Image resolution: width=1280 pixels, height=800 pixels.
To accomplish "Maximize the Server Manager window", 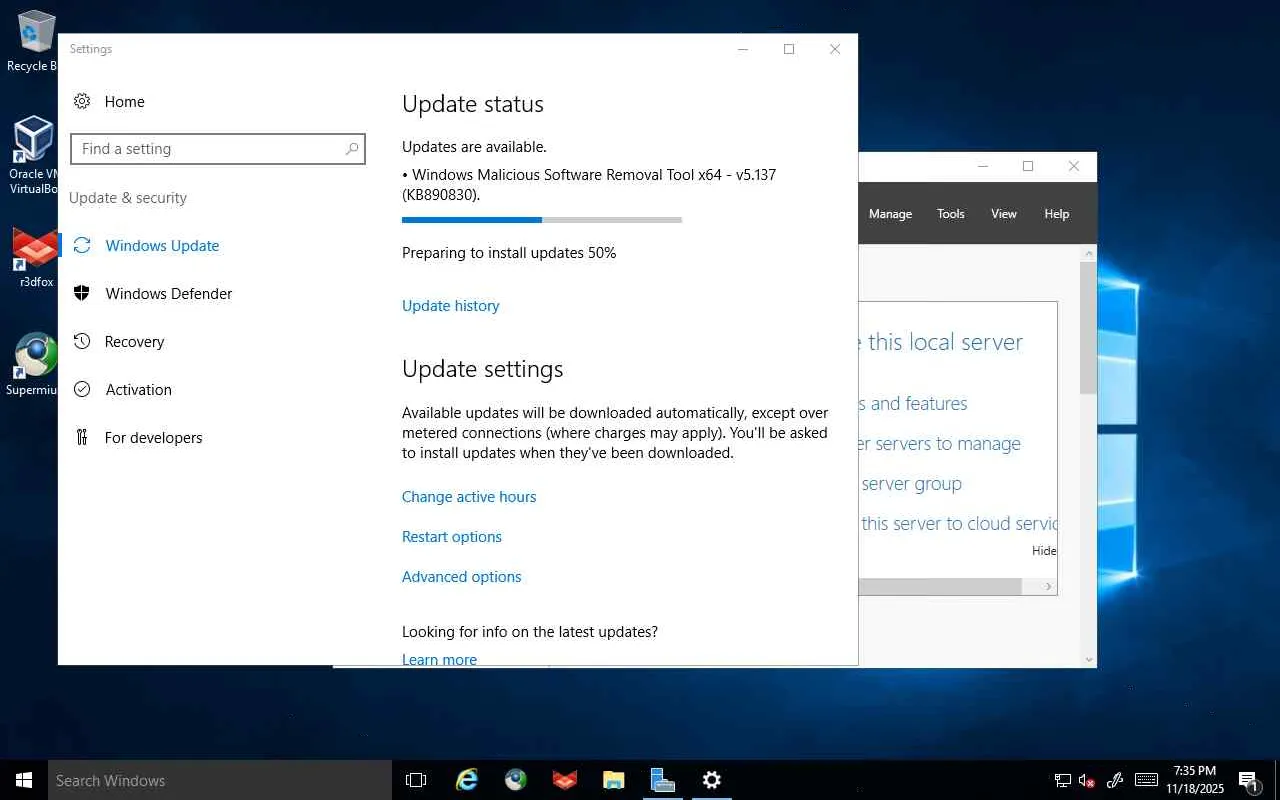I will tap(1028, 166).
